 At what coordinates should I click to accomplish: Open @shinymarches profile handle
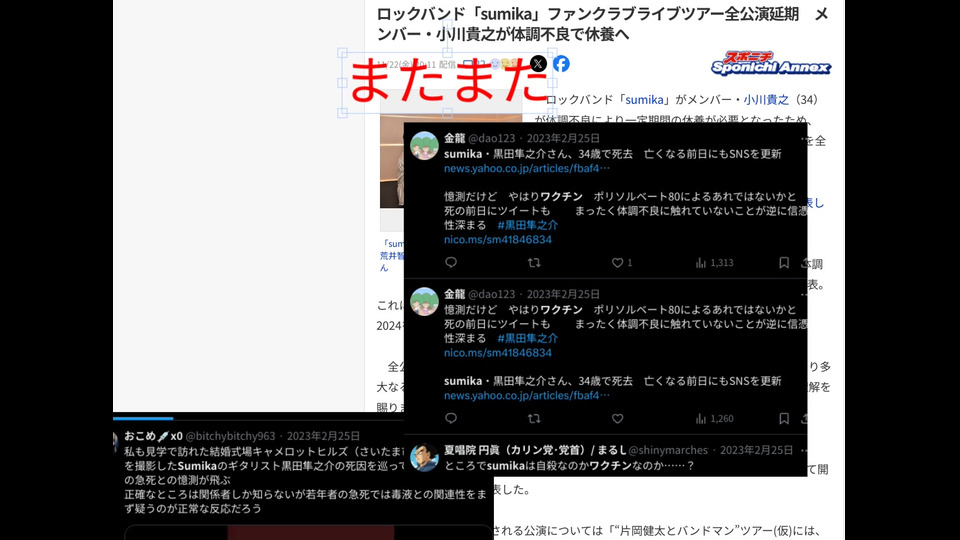pyautogui.click(x=668, y=450)
